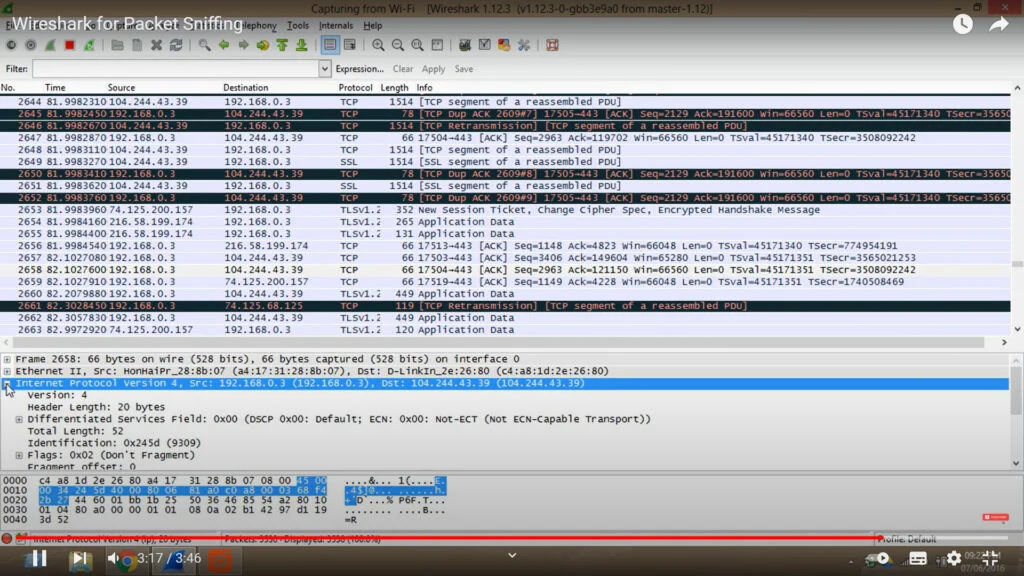The width and height of the screenshot is (1024, 576).
Task: Sort by Source column header
Action: tap(121, 88)
